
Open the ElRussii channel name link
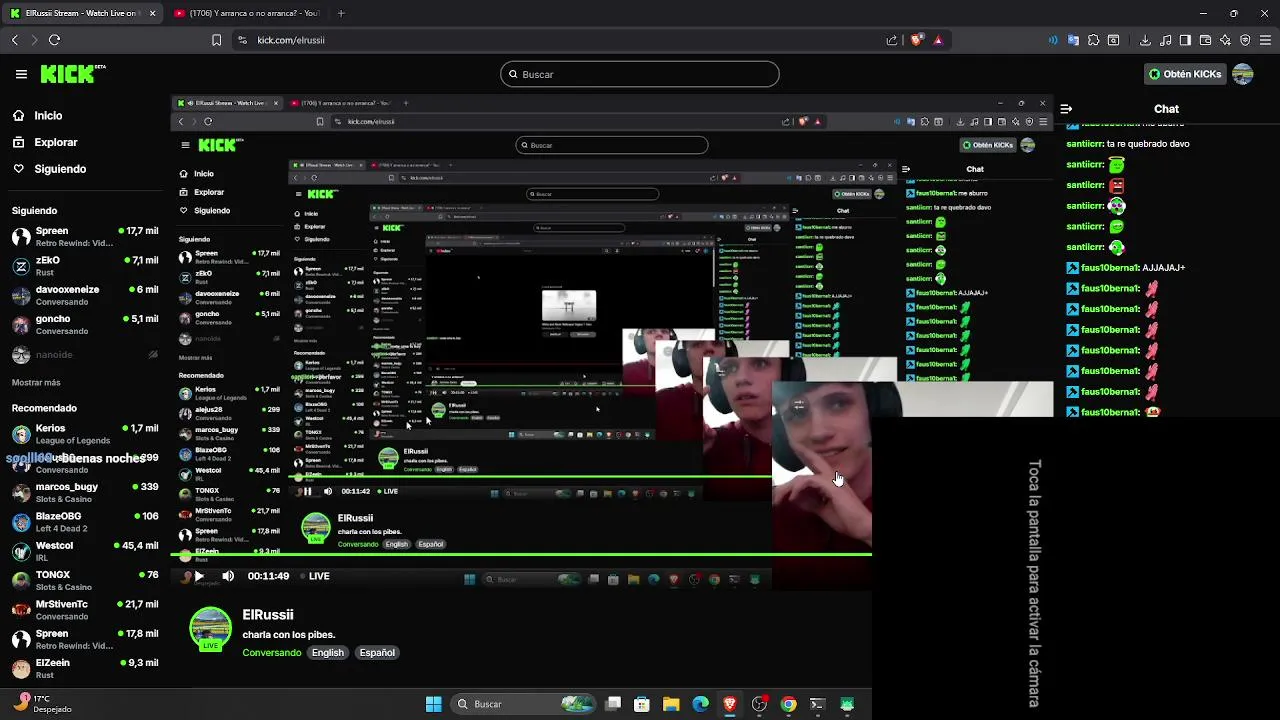pyautogui.click(x=268, y=615)
